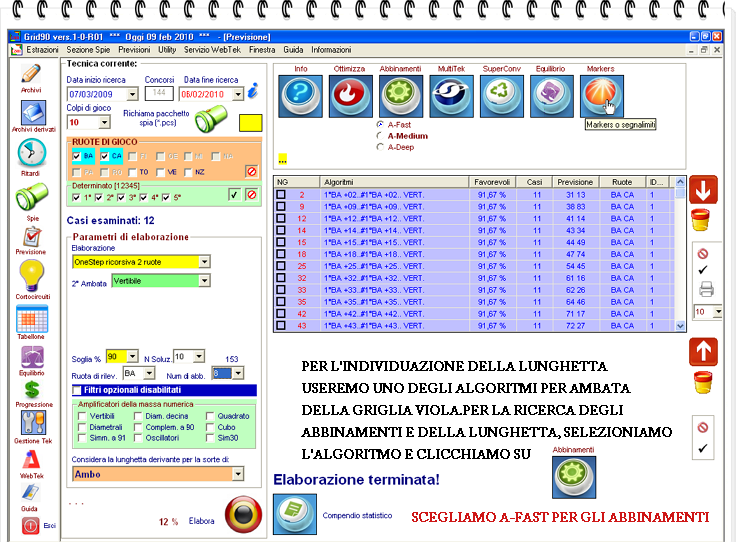This screenshot has height=542, width=736.
Task: Click the Richiama pacchetto spia flashlight
Action: point(211,119)
